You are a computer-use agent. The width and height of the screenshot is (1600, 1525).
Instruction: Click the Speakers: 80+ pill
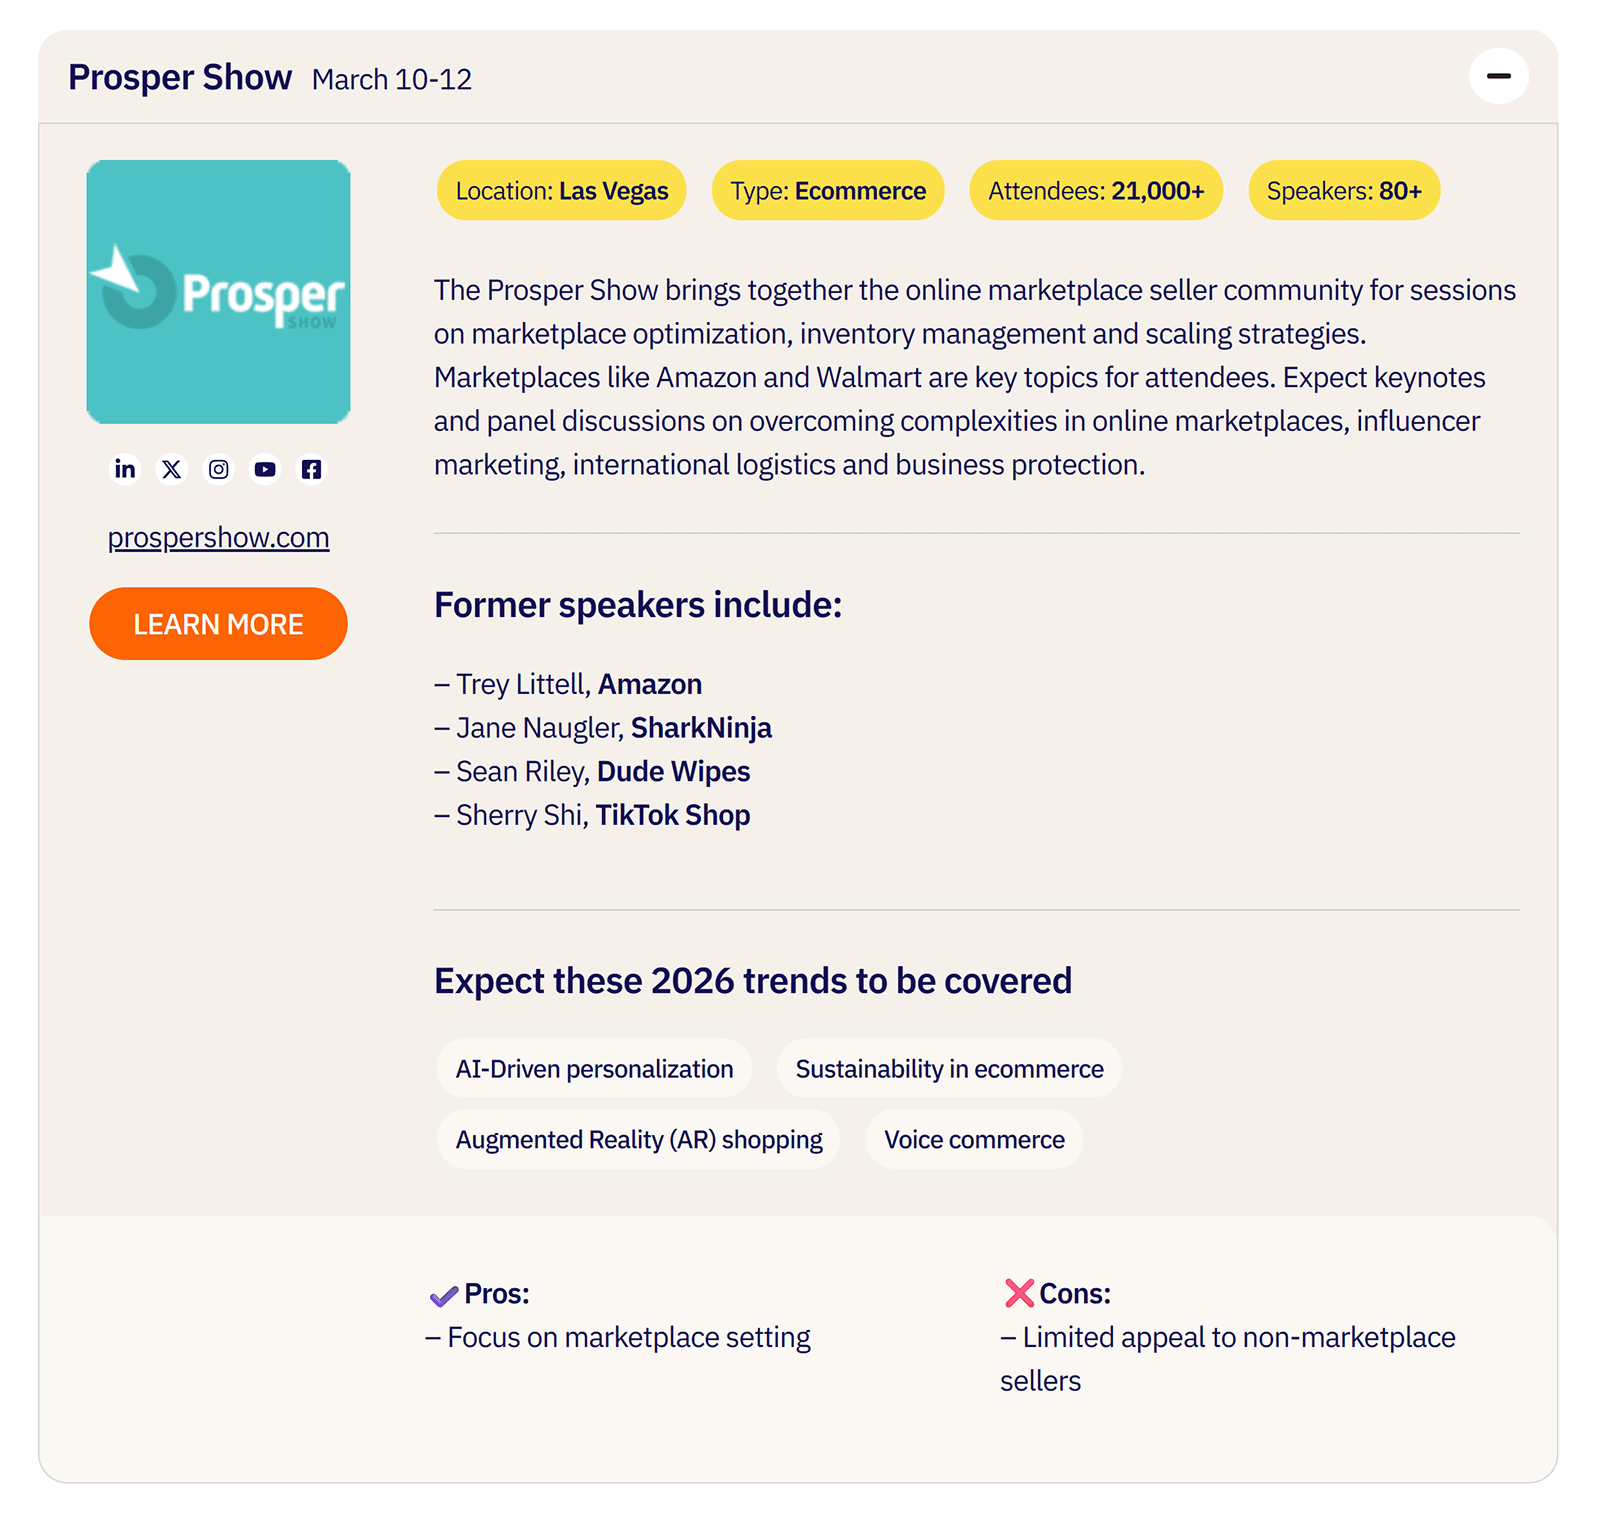tap(1343, 190)
